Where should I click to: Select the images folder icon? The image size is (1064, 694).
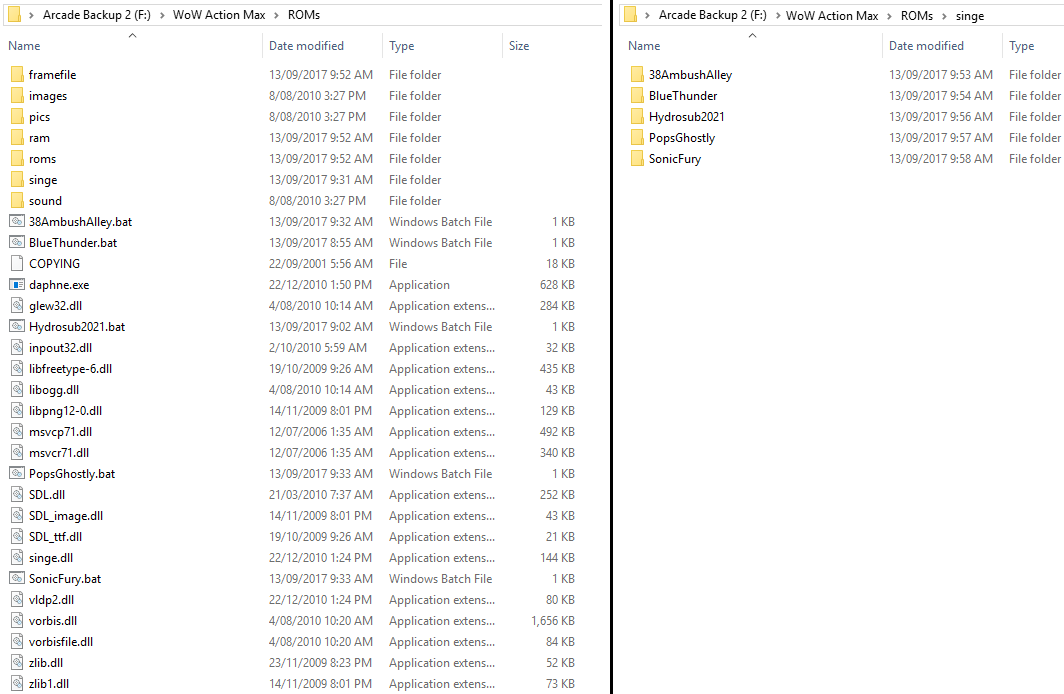click(x=17, y=95)
